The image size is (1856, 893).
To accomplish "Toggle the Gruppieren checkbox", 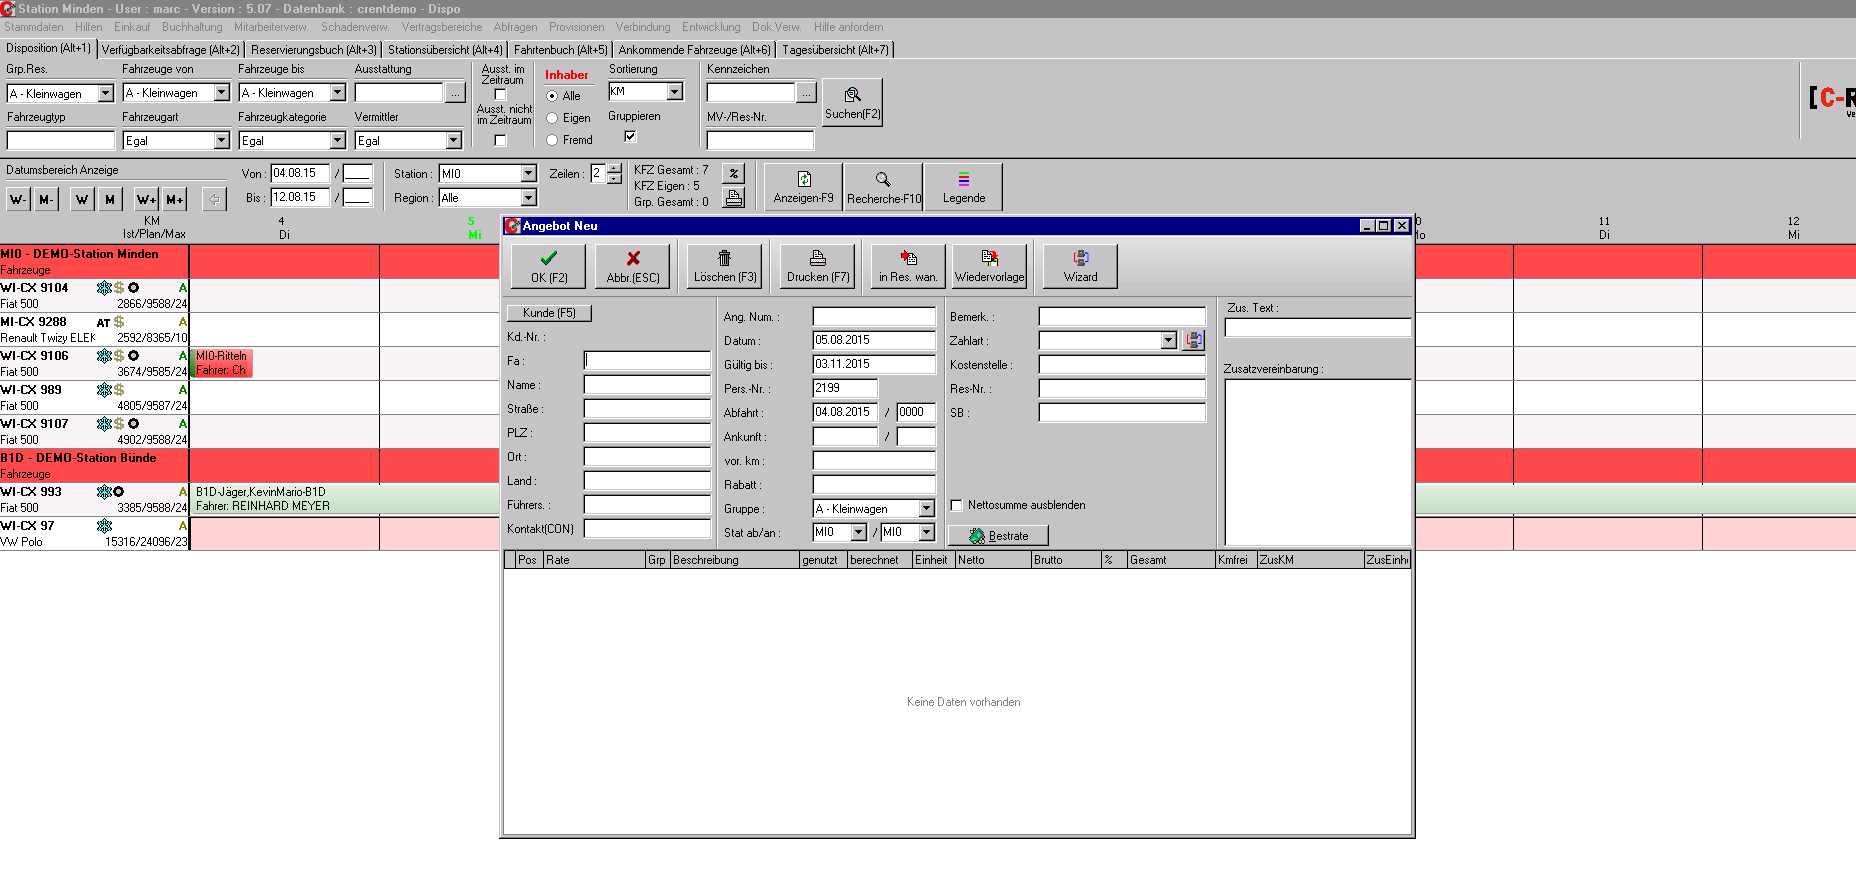I will point(630,136).
